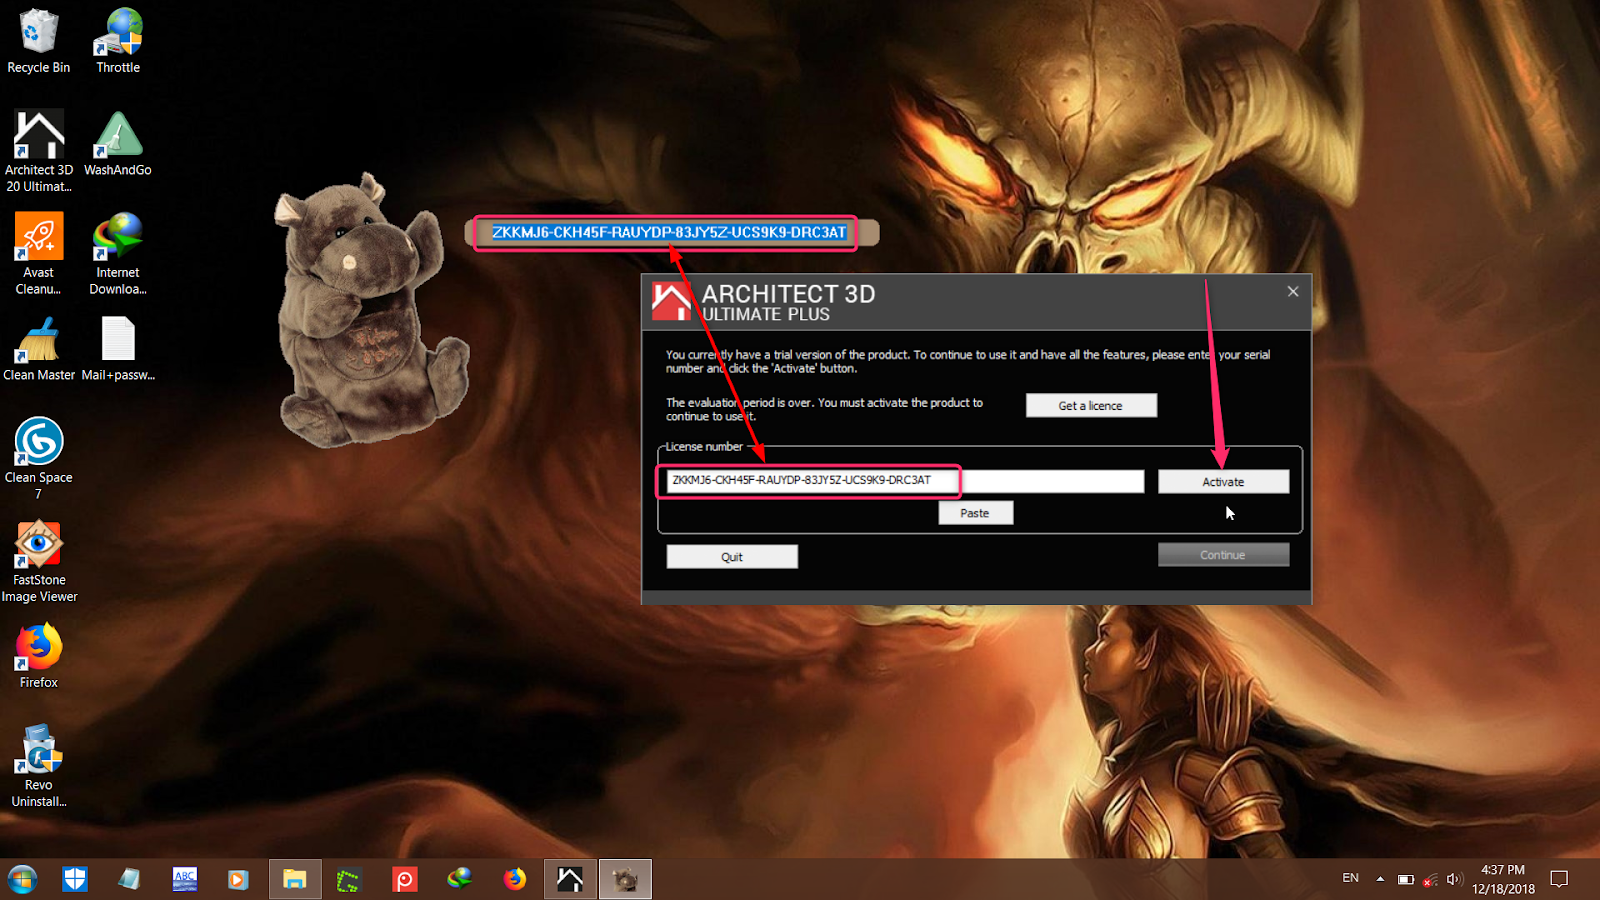Select the Revo Uninstaller desktop shortcut

click(x=38, y=766)
